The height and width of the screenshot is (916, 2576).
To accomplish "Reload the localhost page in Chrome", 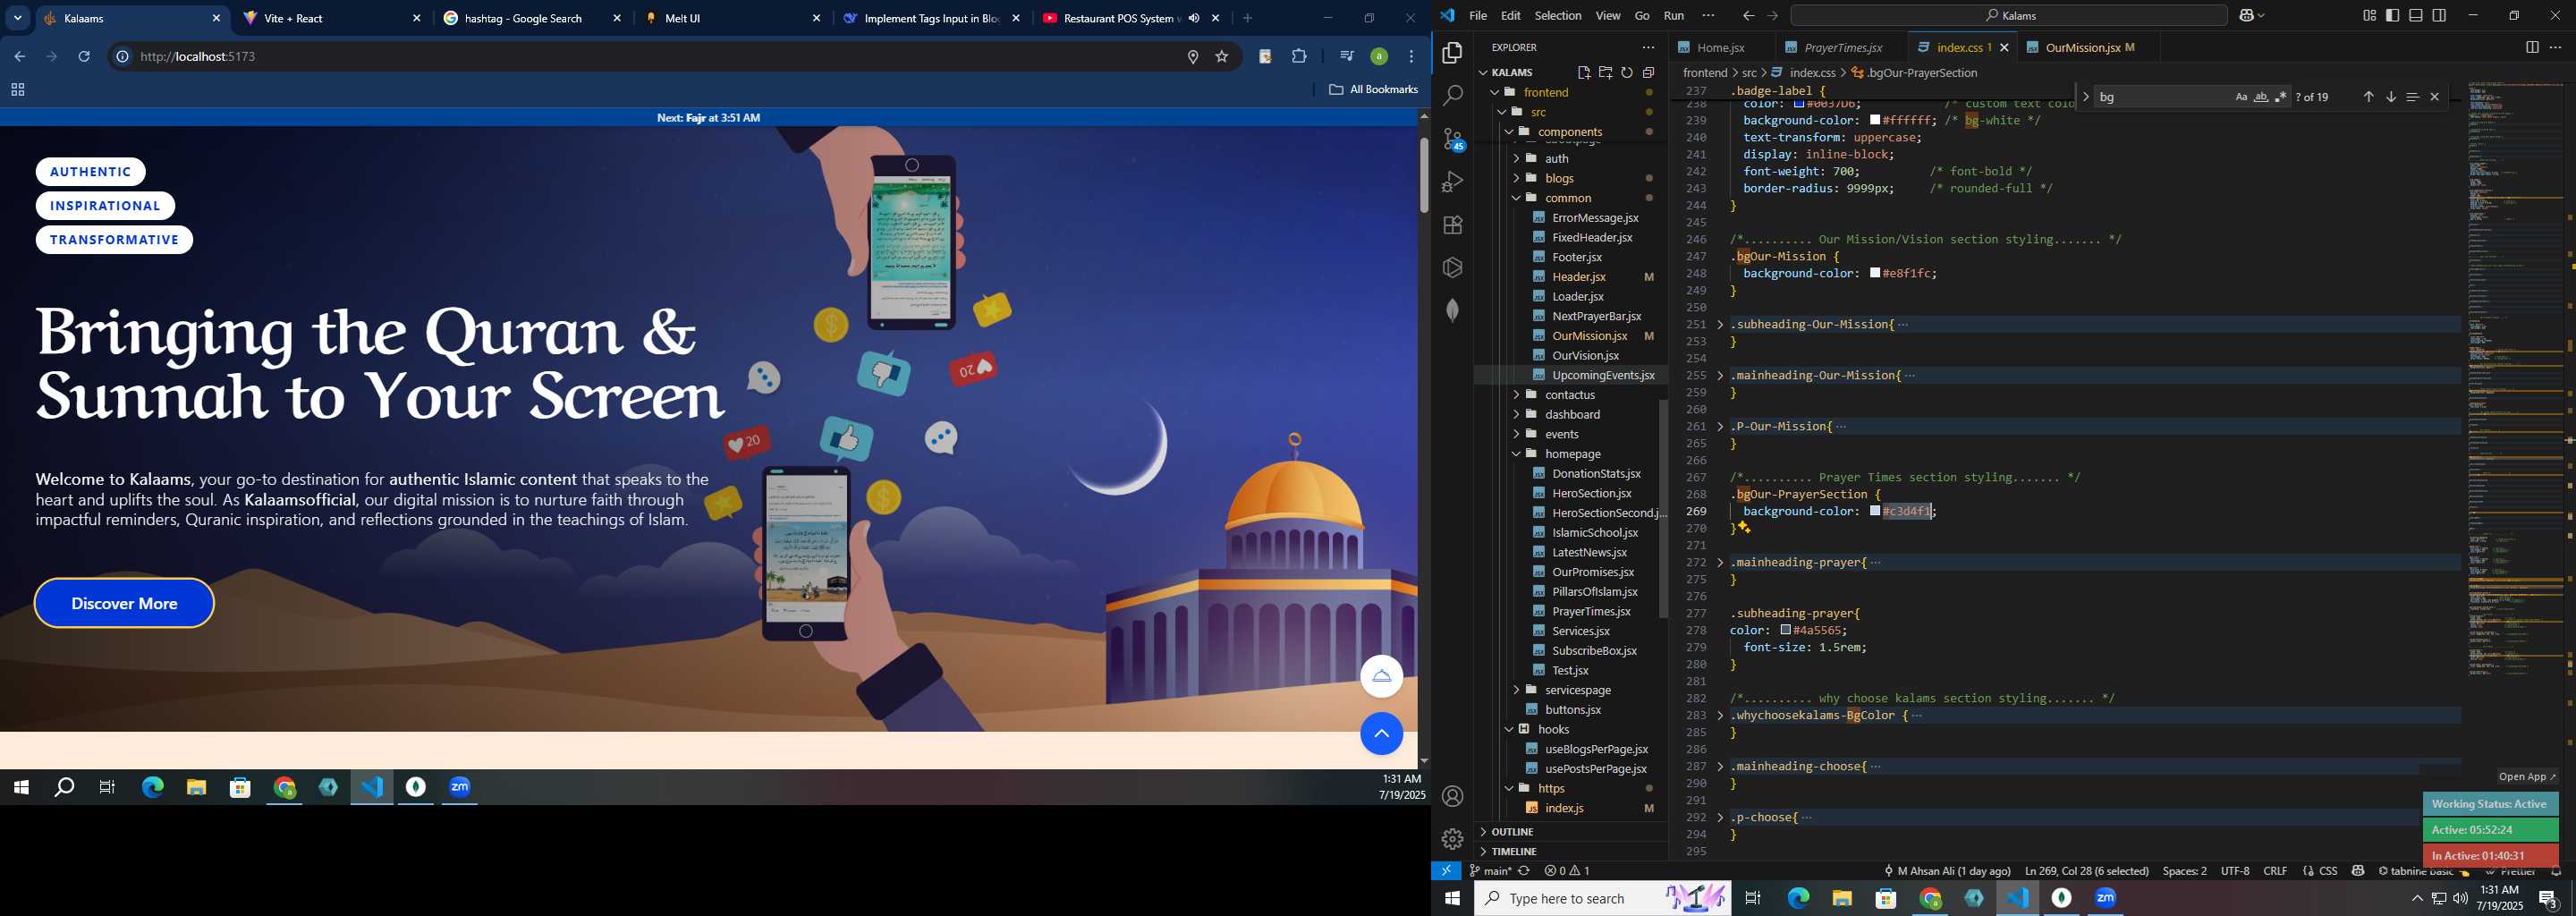I will (85, 57).
